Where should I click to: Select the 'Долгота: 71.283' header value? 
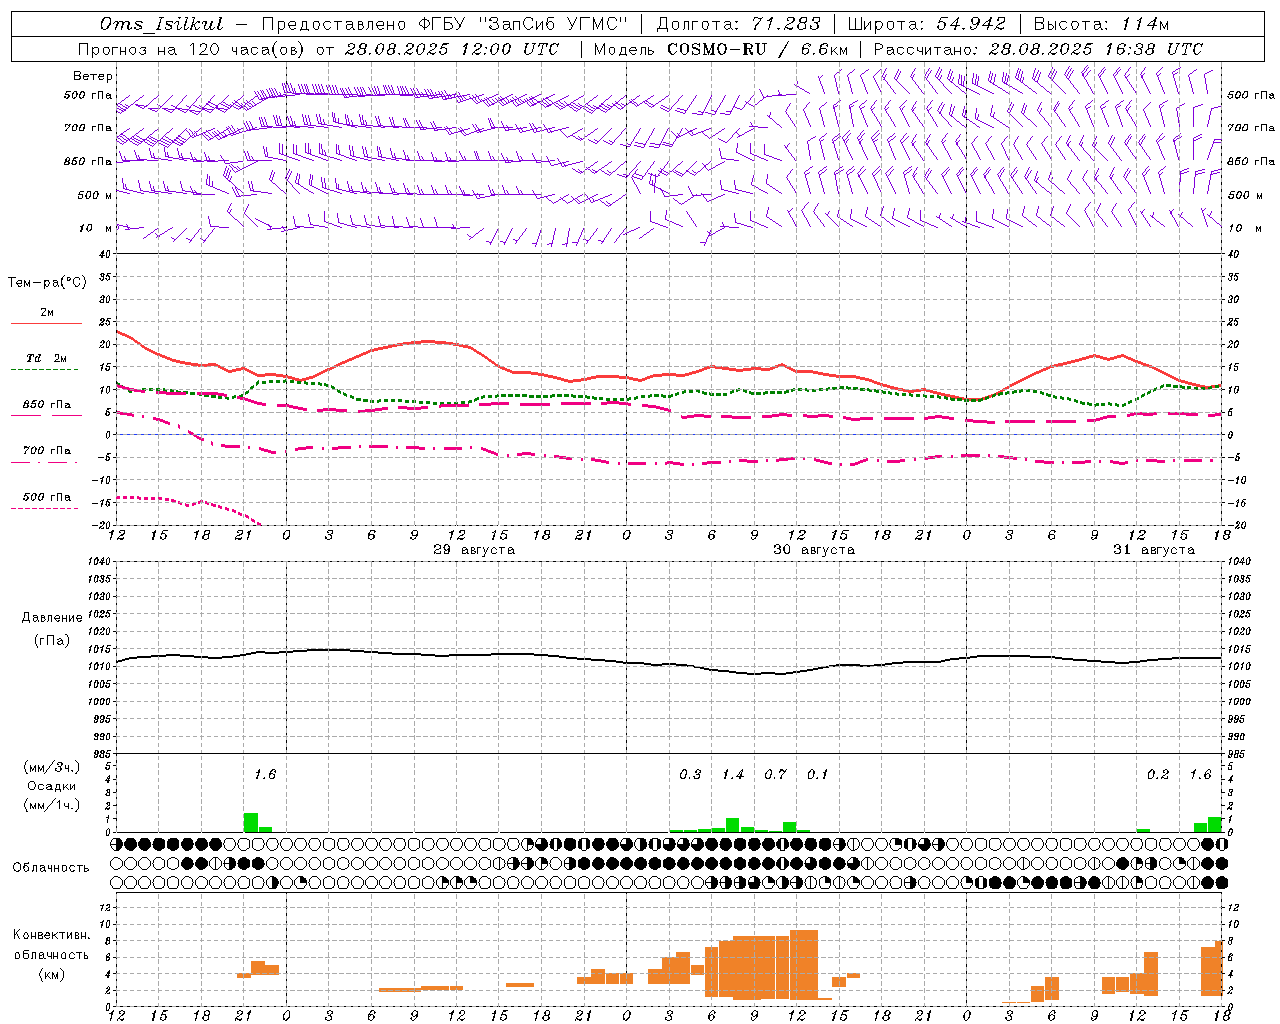click(x=738, y=24)
